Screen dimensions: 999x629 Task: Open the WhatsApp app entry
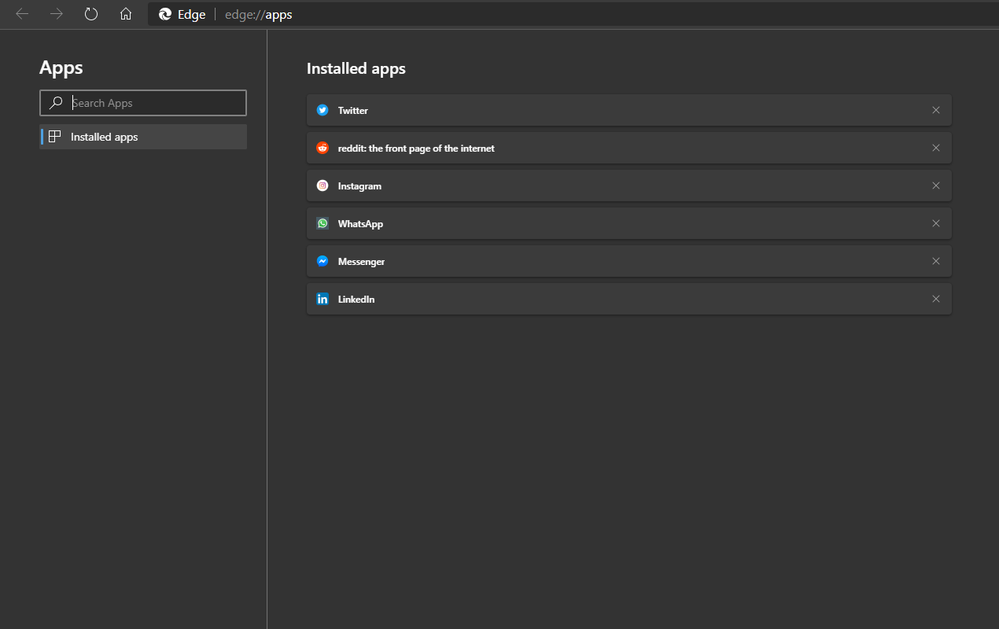361,224
